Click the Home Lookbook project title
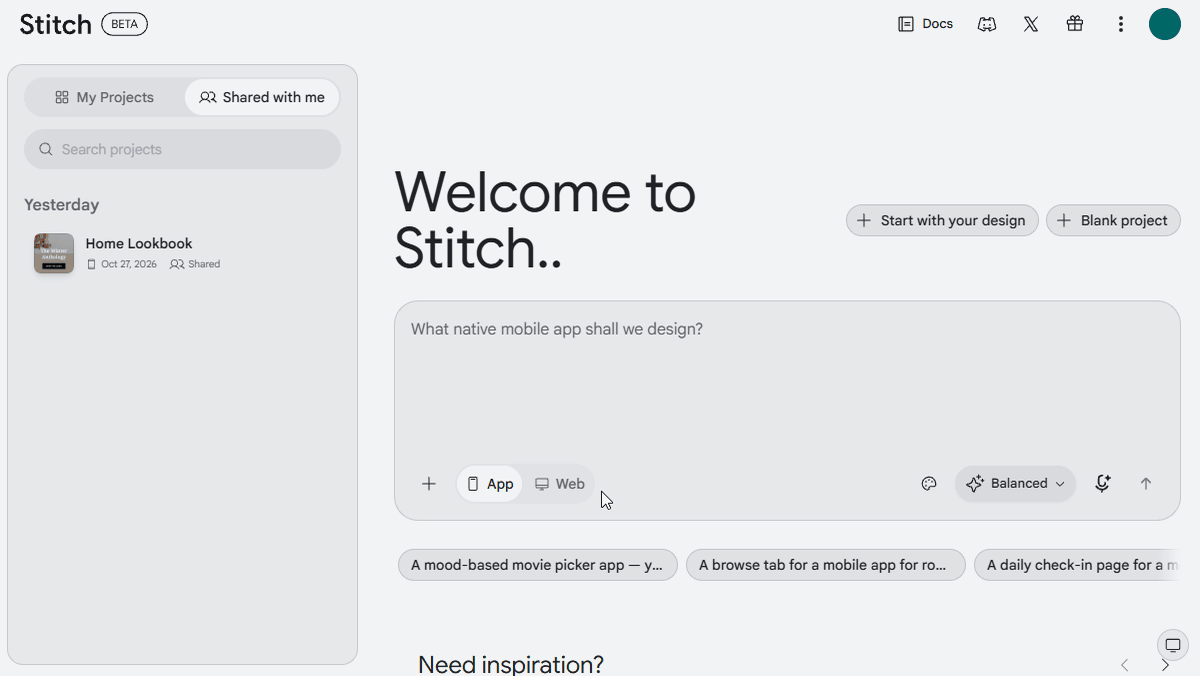The image size is (1200, 676). (139, 243)
